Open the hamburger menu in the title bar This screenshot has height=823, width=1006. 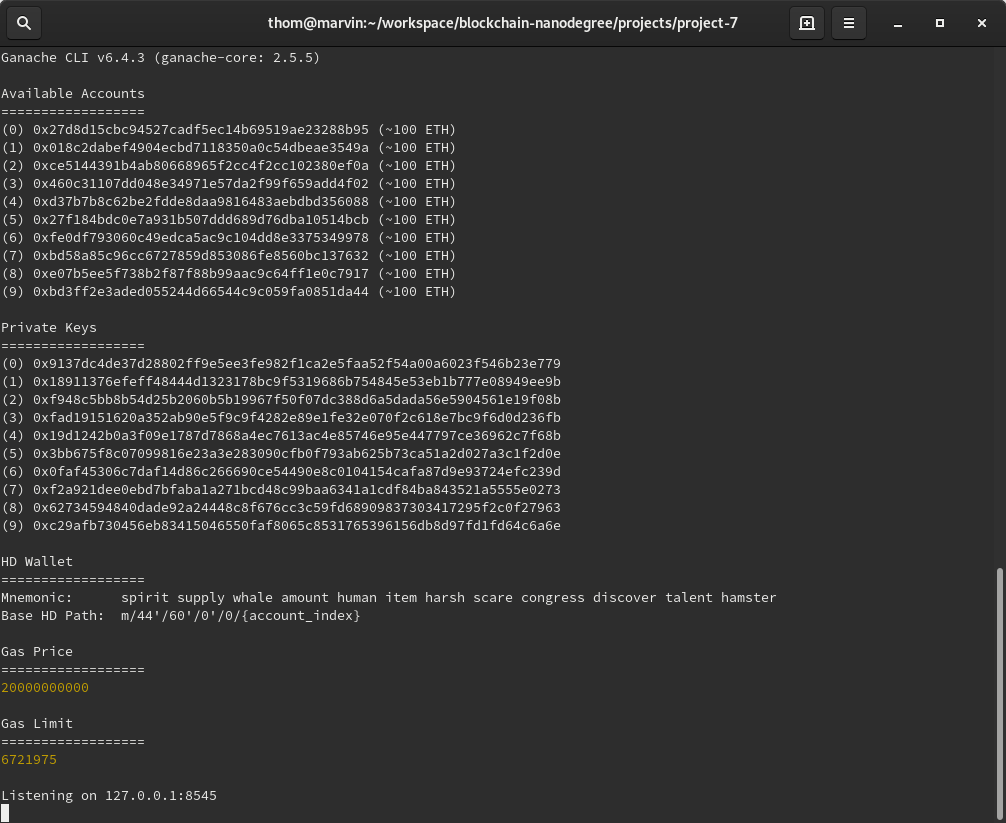pyautogui.click(x=849, y=23)
